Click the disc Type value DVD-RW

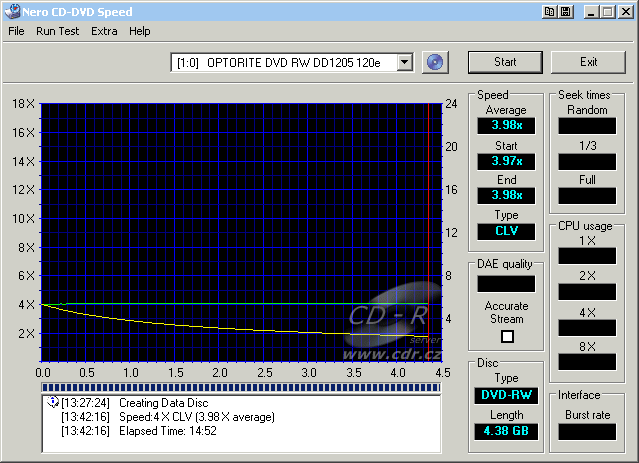click(x=506, y=395)
